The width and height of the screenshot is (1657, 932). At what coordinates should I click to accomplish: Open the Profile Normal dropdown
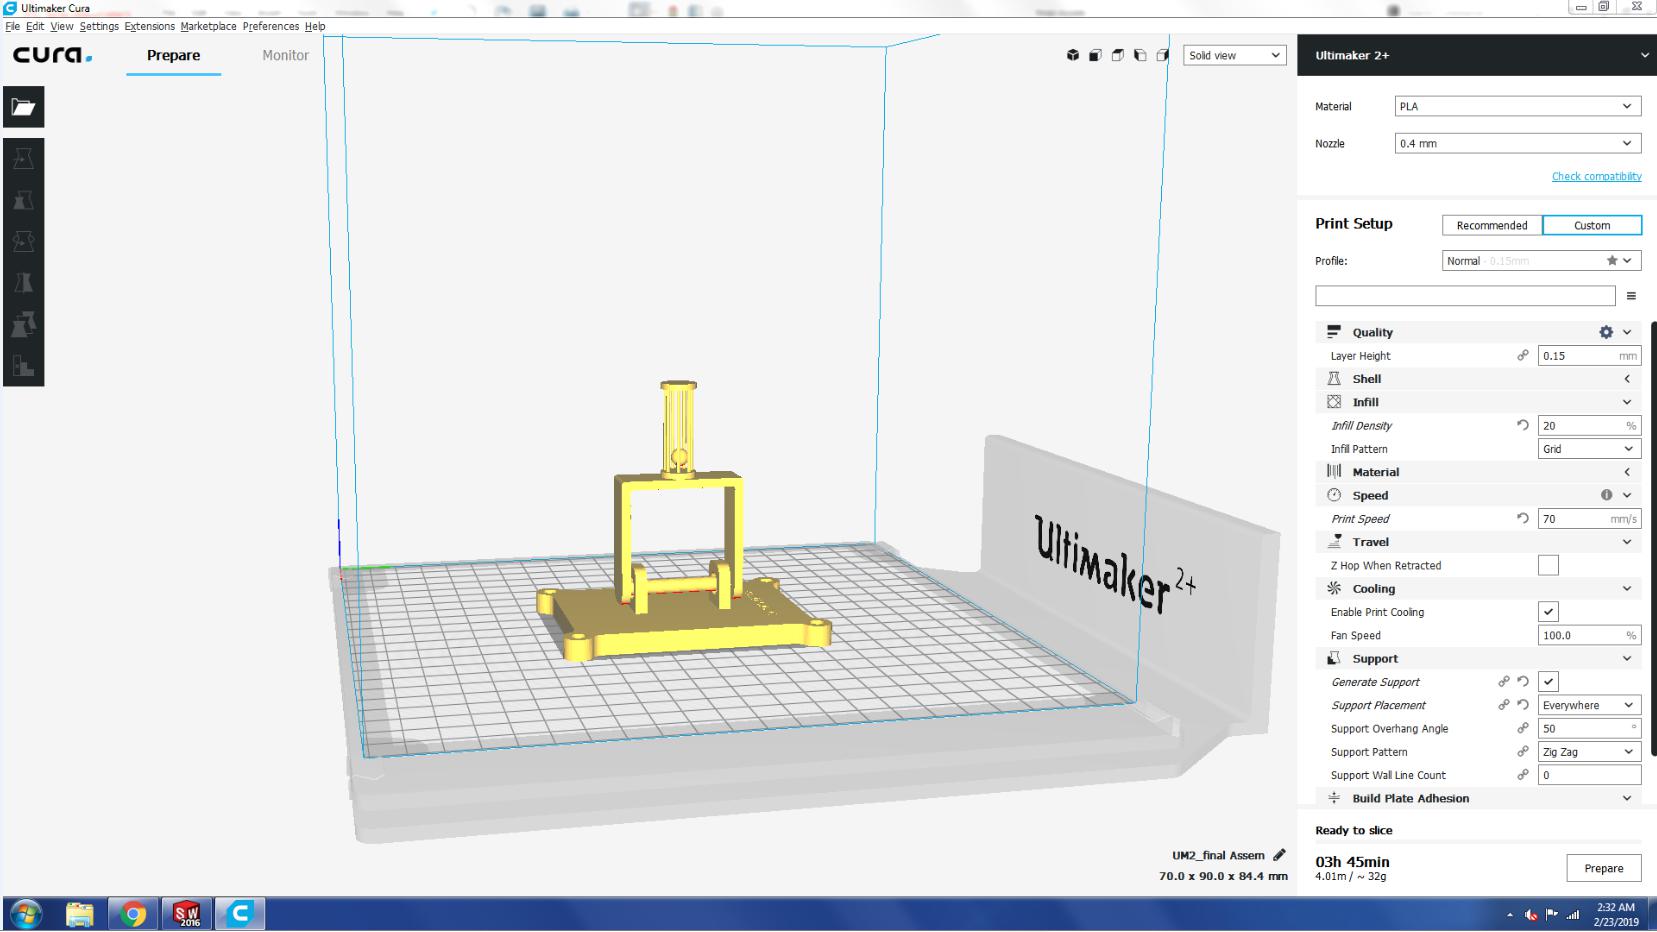1541,261
